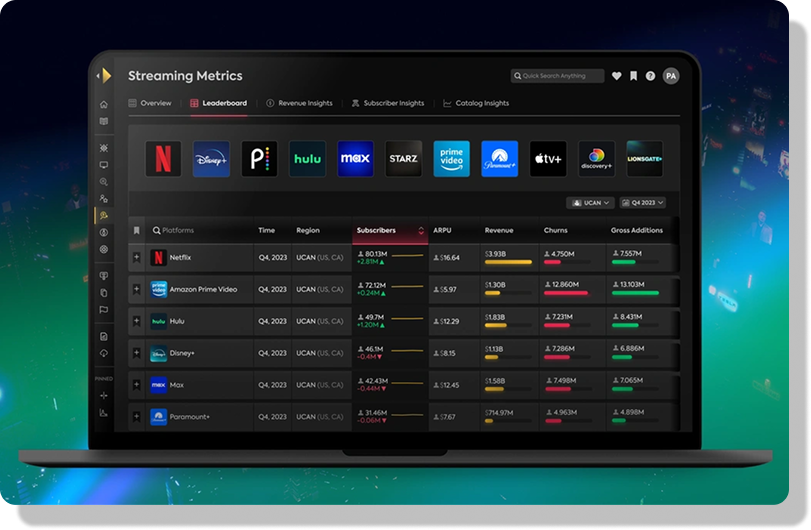Viewport: 811px width, 530px height.
Task: Click the monitor icon in sidebar
Action: click(104, 165)
